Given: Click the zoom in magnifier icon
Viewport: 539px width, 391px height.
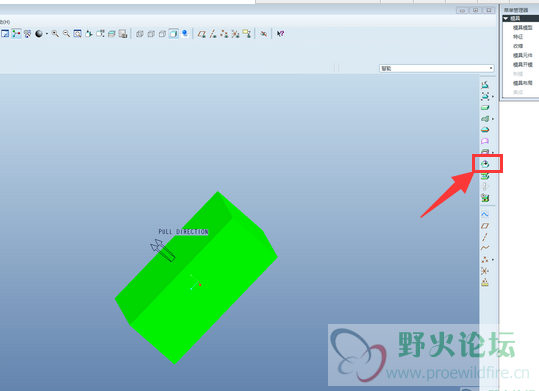Looking at the screenshot, I should (55, 33).
